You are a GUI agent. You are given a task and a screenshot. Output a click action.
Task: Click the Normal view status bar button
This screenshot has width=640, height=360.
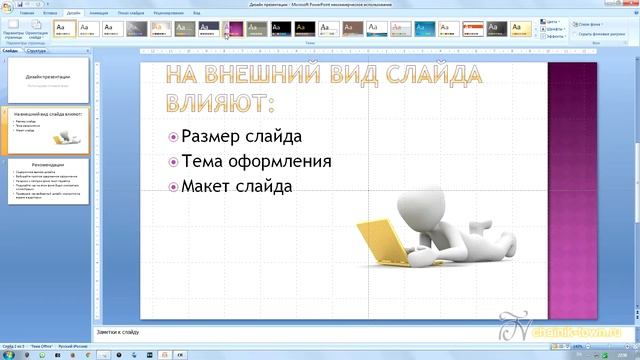[x=554, y=347]
